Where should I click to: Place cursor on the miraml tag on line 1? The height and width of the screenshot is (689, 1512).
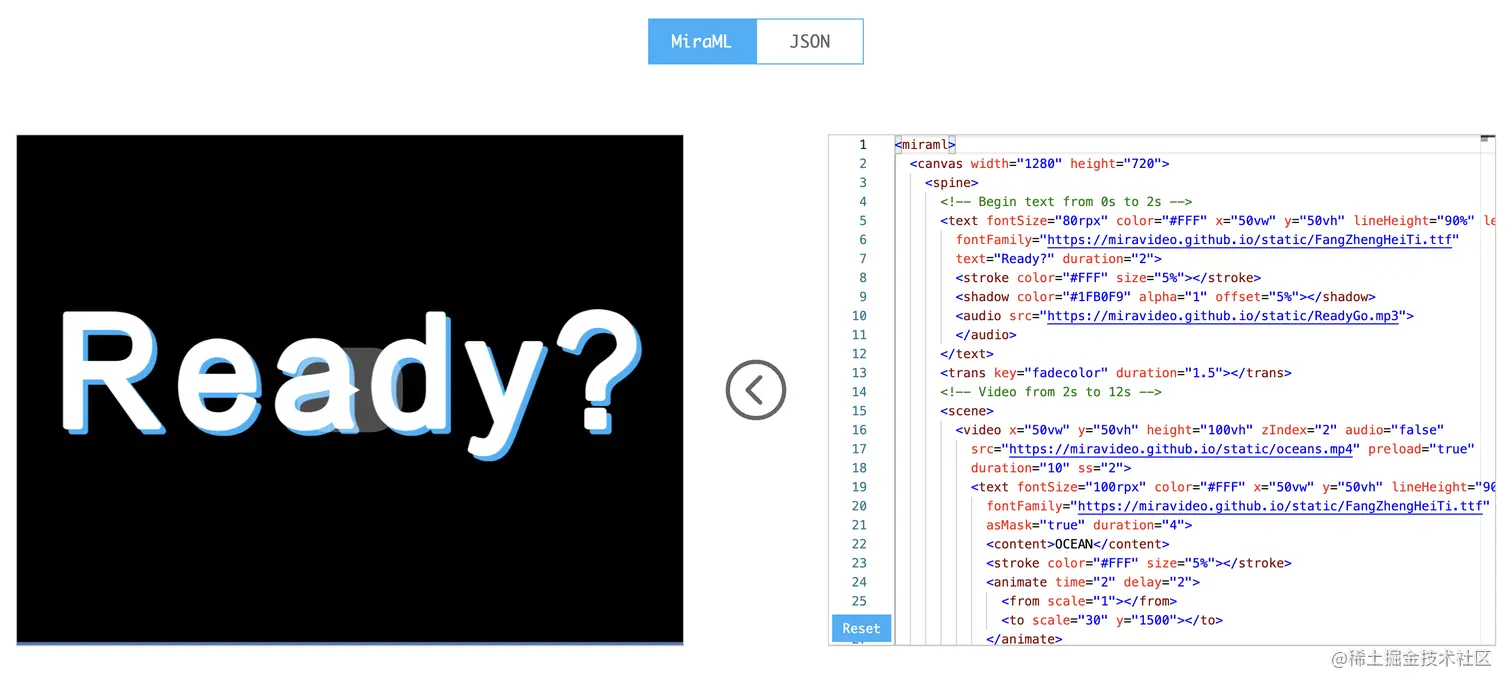pyautogui.click(x=925, y=145)
